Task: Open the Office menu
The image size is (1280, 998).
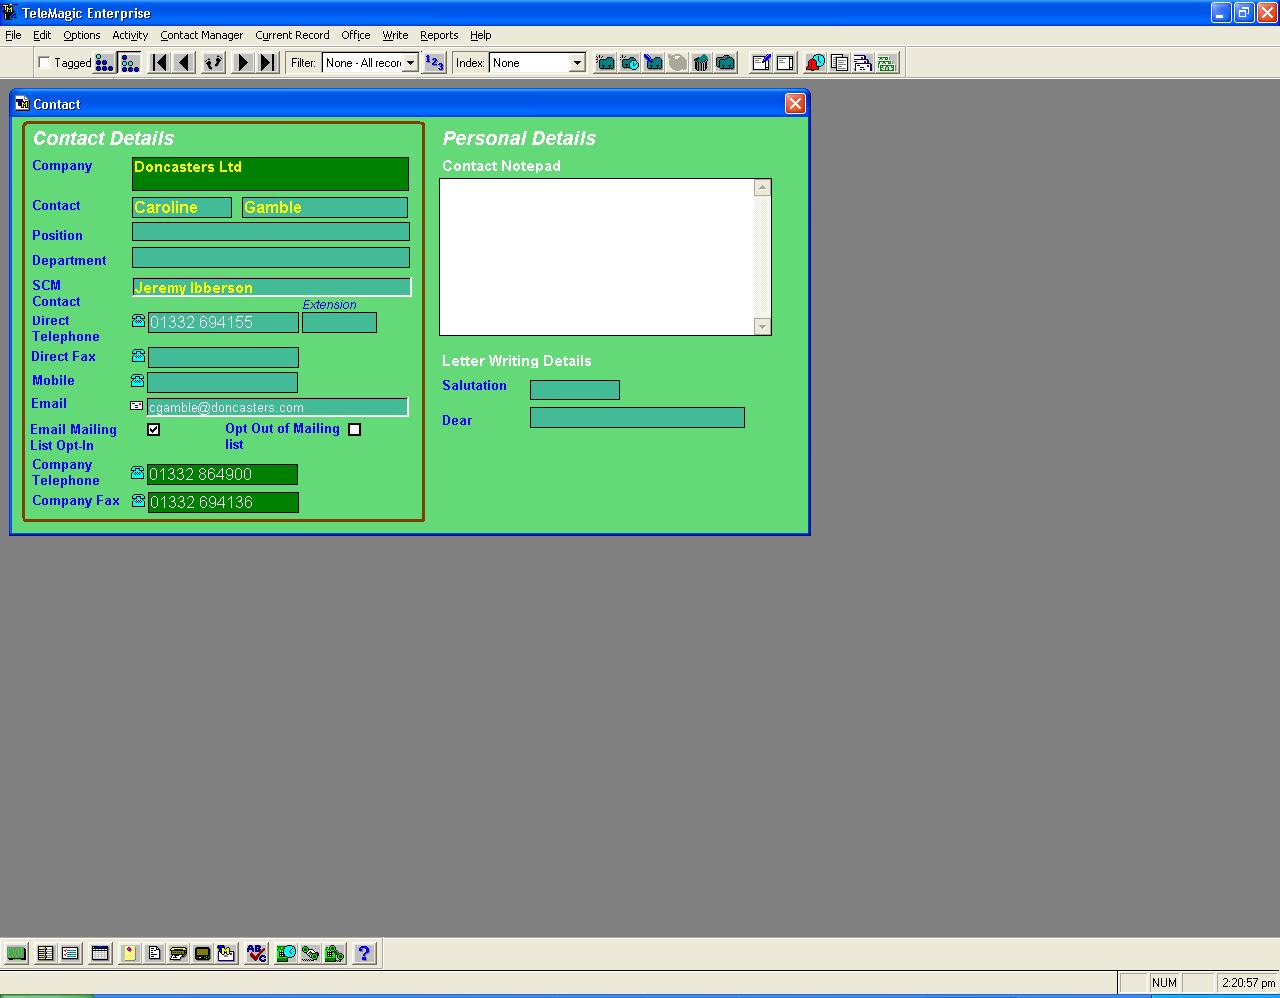Action: [x=356, y=35]
